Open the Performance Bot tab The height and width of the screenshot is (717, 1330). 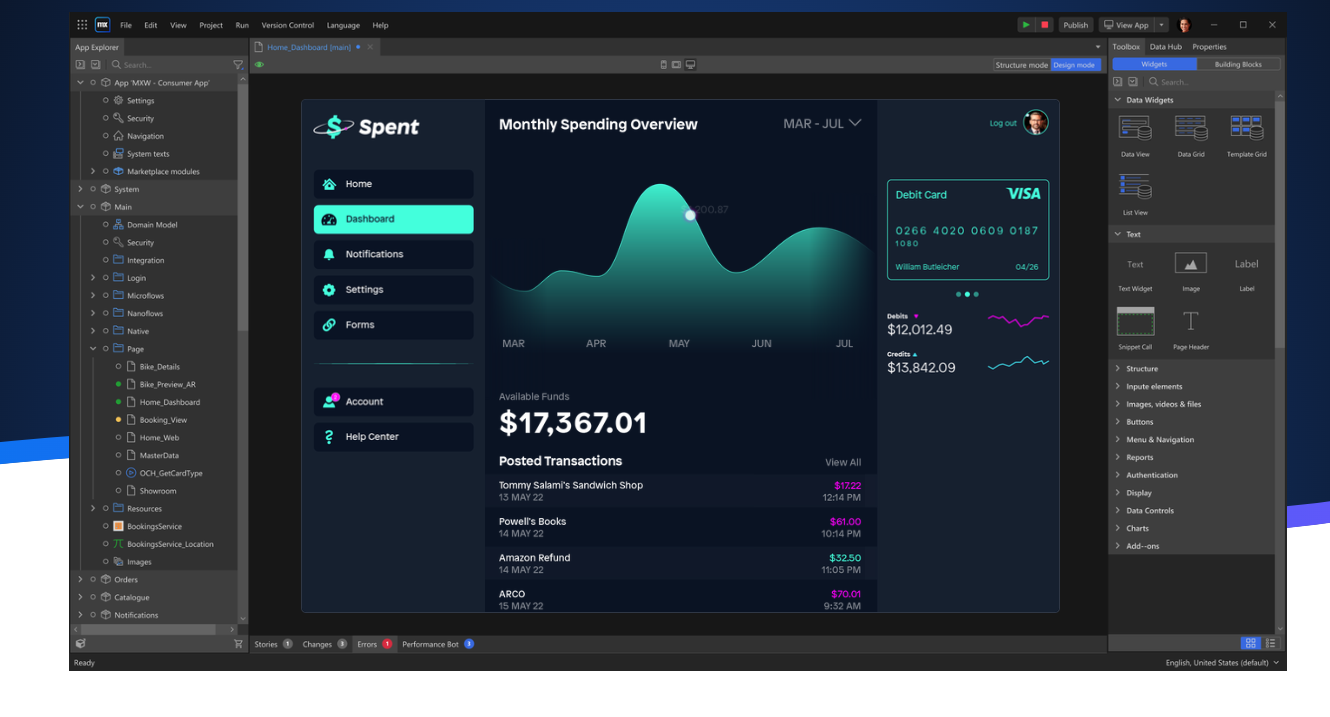click(437, 644)
